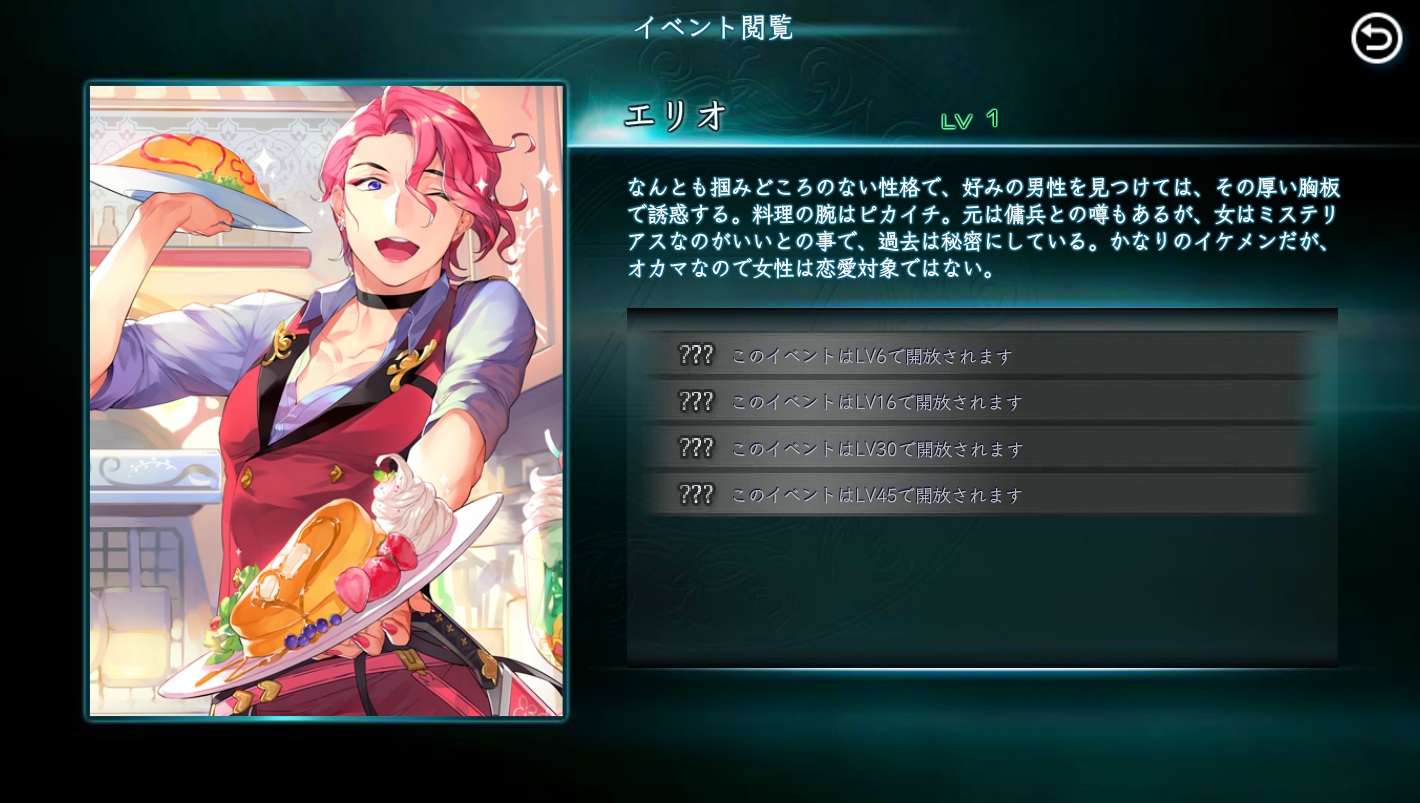Viewport: 1420px width, 803px height.
Task: Select the locked LV16 event row
Action: click(x=982, y=402)
